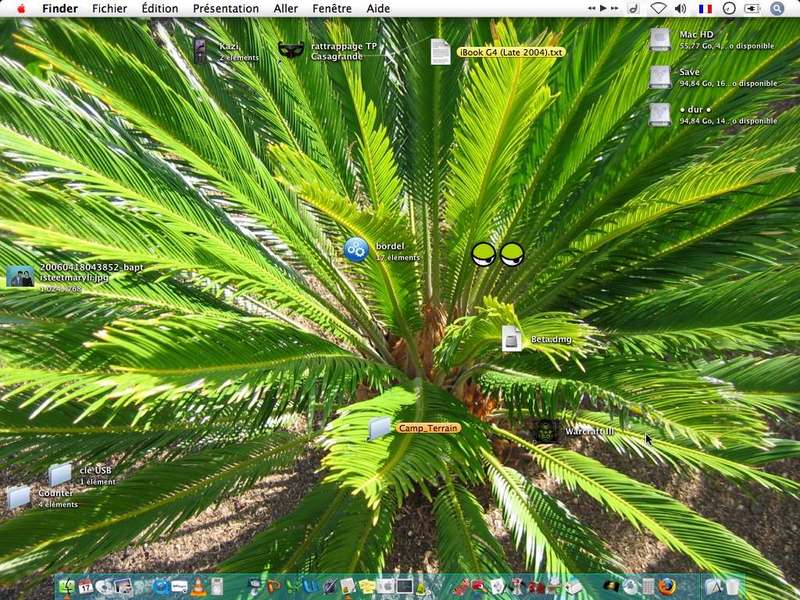Open Spotlight search

pyautogui.click(x=777, y=9)
